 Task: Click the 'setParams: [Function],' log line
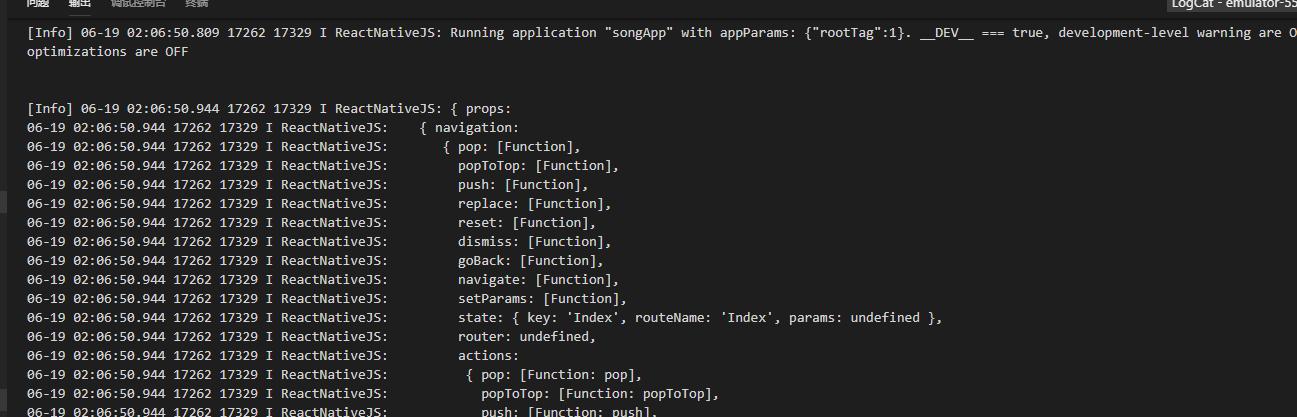click(x=542, y=299)
